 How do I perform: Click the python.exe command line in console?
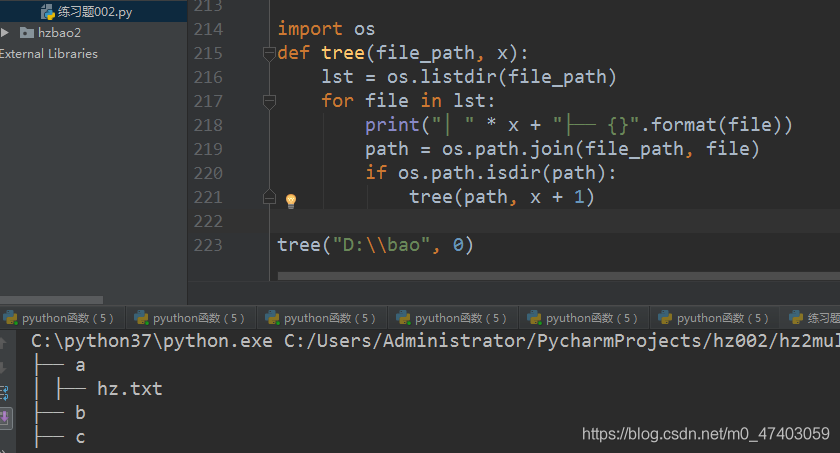(x=435, y=341)
